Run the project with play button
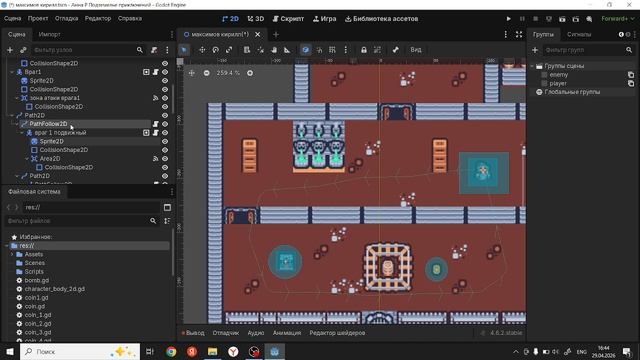This screenshot has width=640, height=360. point(508,19)
